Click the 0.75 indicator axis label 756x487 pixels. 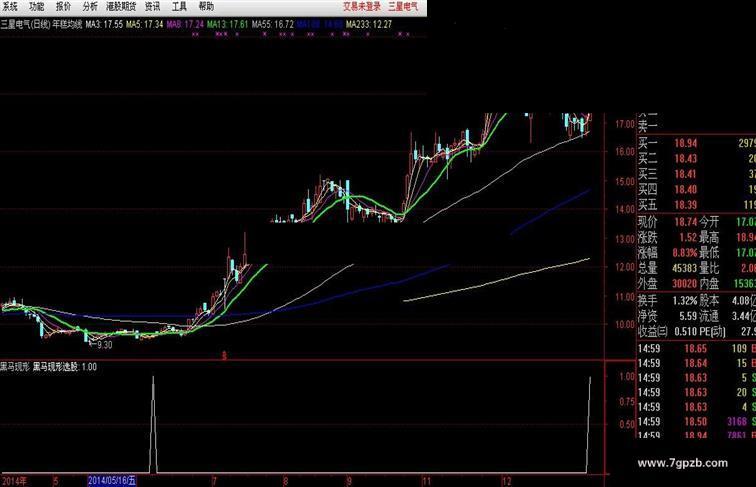[627, 401]
